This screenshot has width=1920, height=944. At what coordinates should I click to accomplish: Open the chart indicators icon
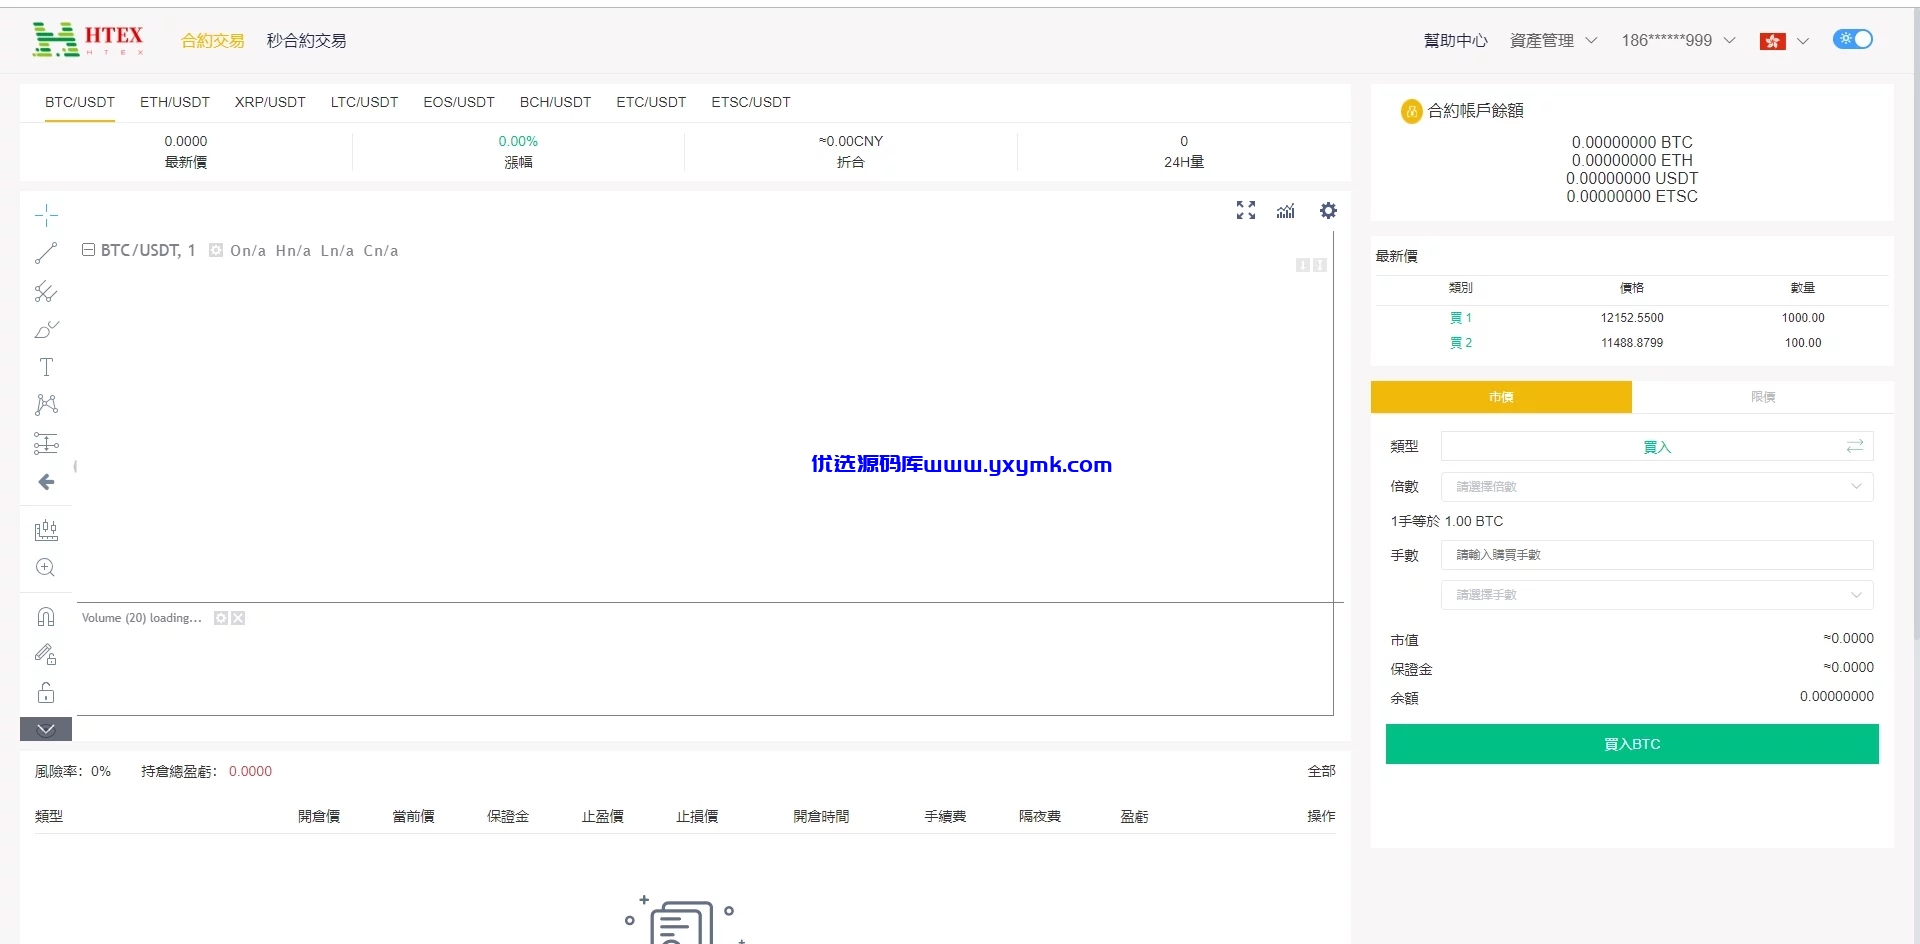click(1286, 210)
